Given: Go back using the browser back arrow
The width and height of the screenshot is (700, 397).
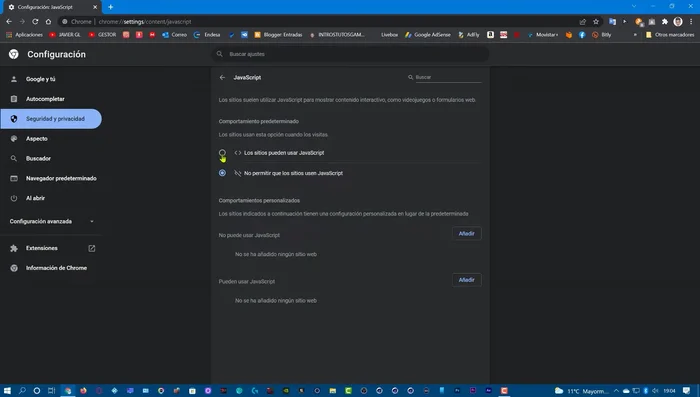Looking at the screenshot, I should (9, 21).
